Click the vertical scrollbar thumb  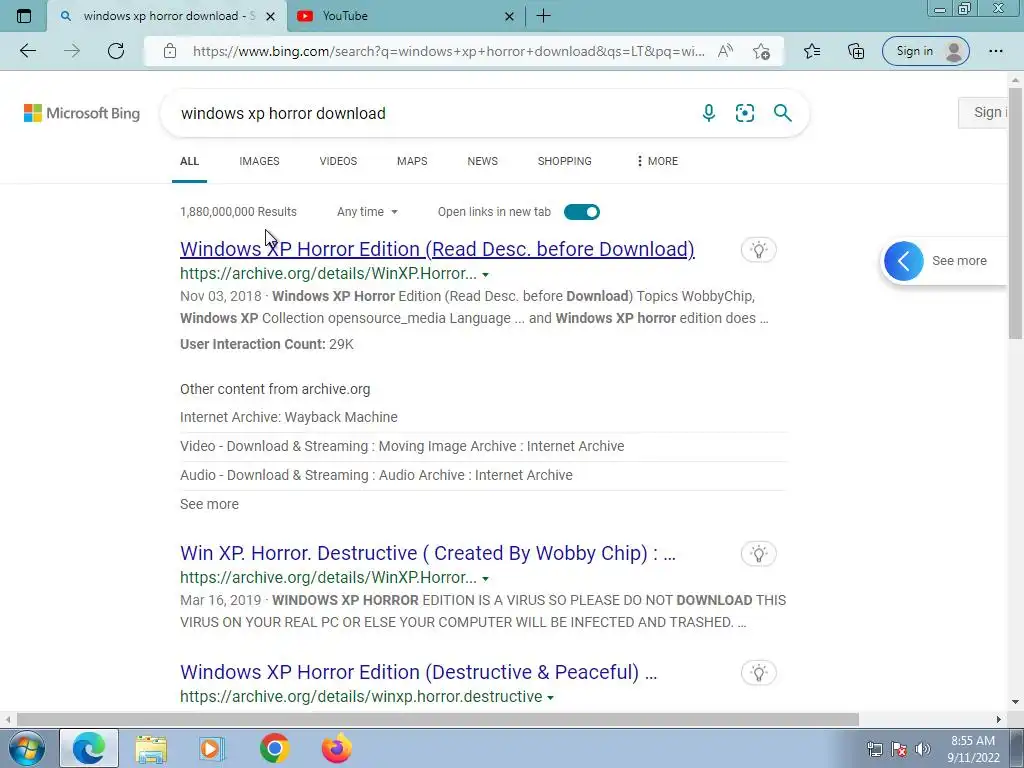1016,214
